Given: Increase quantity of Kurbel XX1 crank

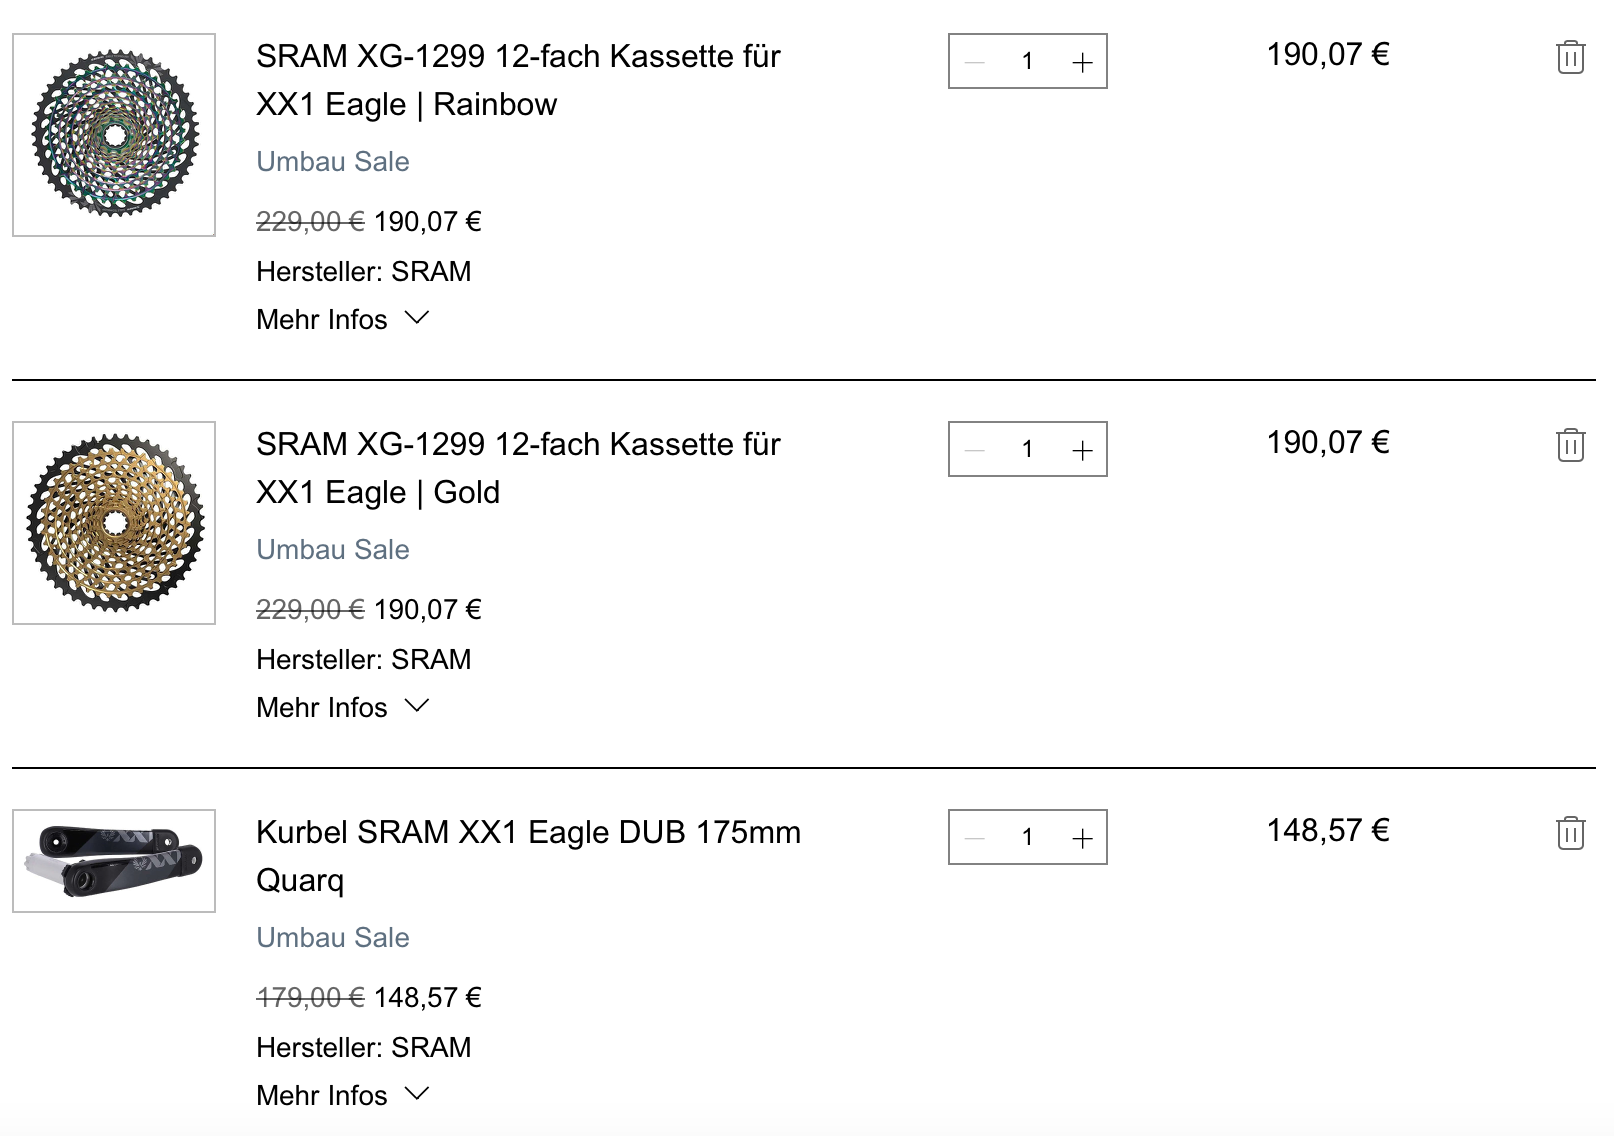Looking at the screenshot, I should click(x=1082, y=838).
